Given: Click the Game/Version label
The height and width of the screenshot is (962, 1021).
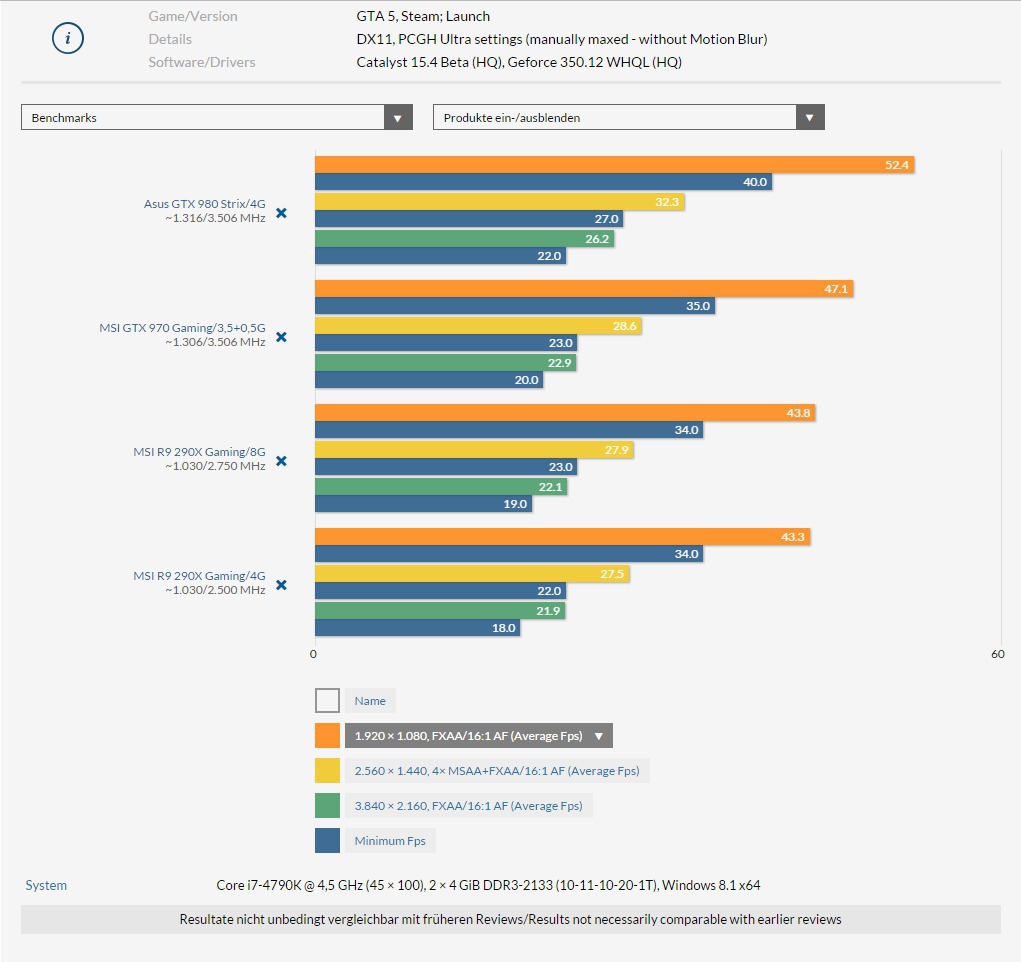Looking at the screenshot, I should click(193, 16).
